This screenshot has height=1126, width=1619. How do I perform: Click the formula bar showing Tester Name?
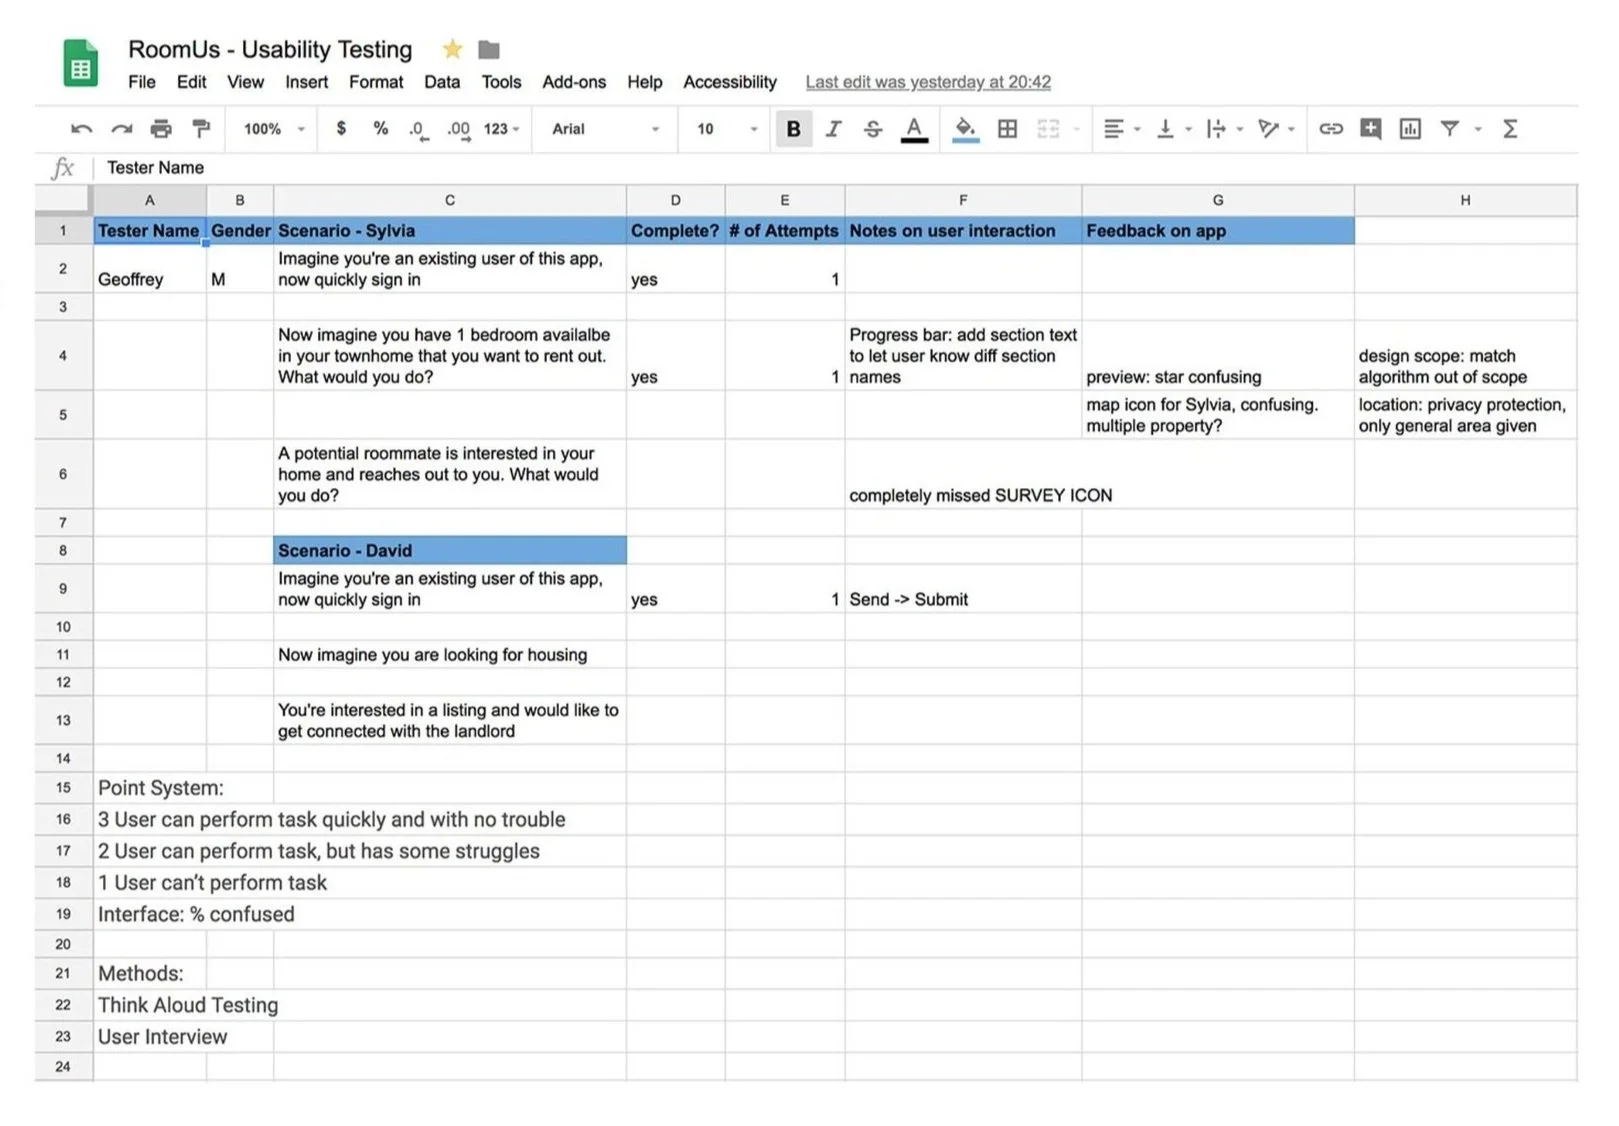836,168
